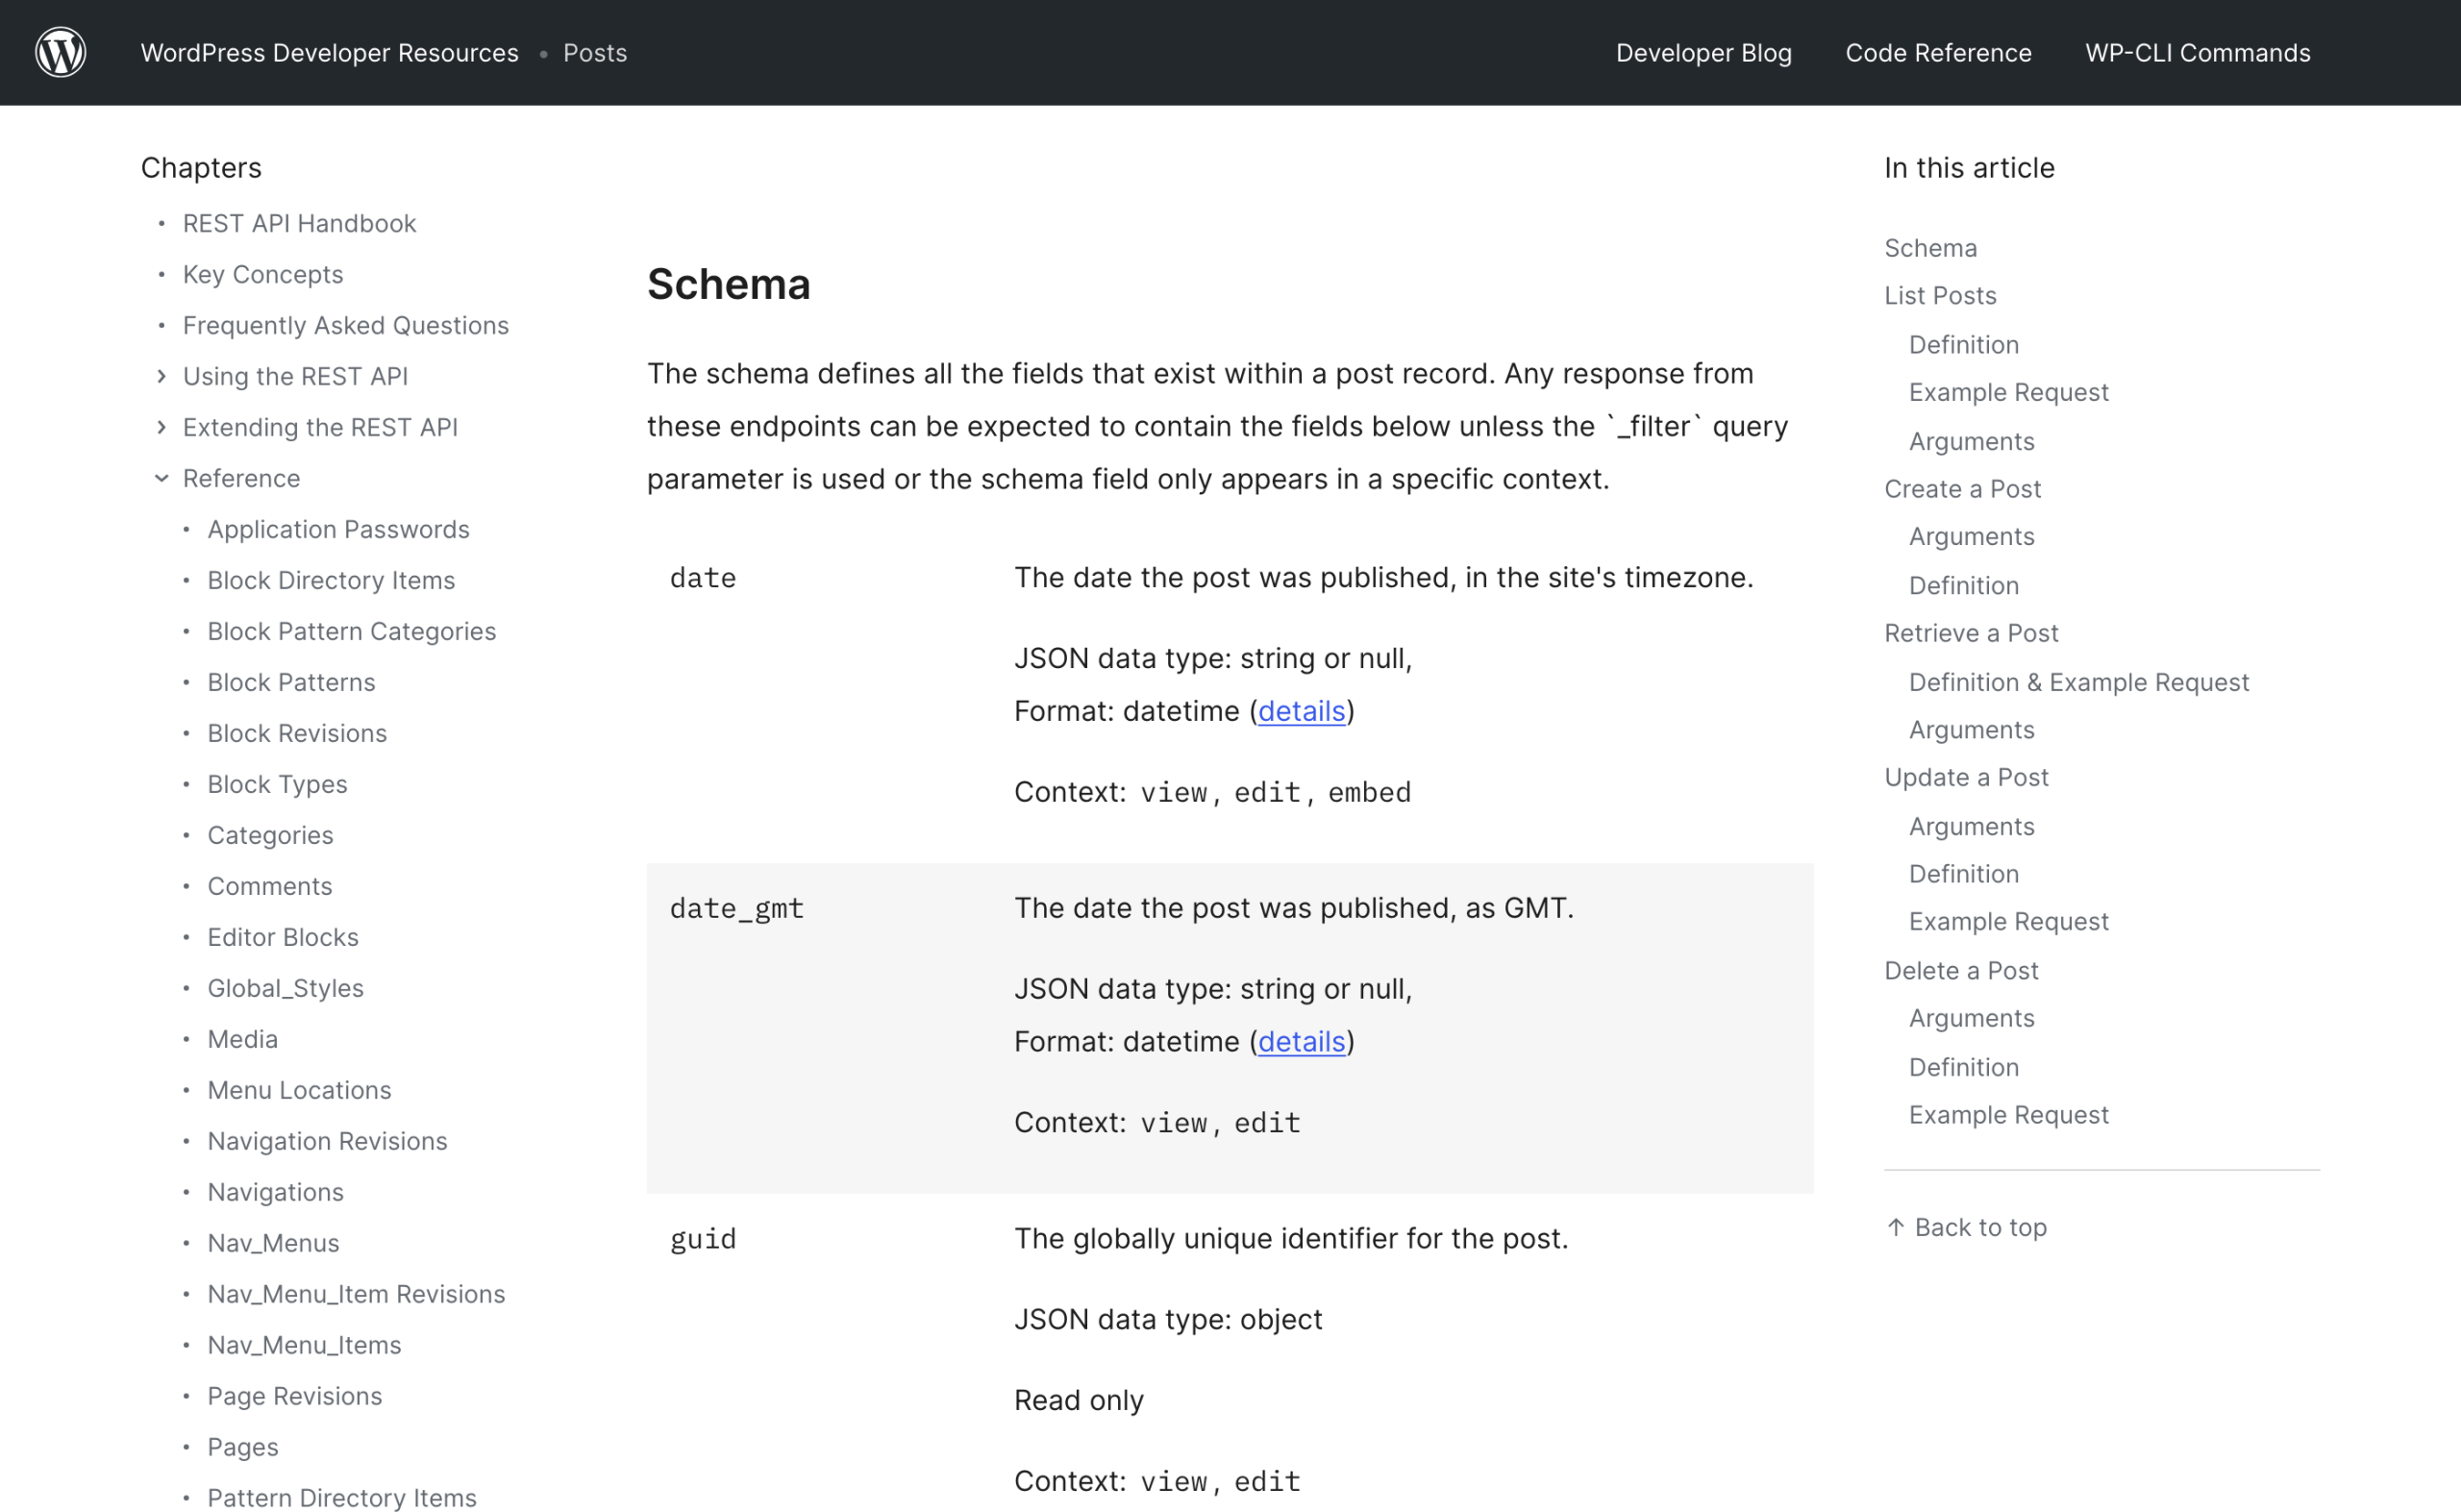Open Block Patterns reference page

(x=291, y=682)
